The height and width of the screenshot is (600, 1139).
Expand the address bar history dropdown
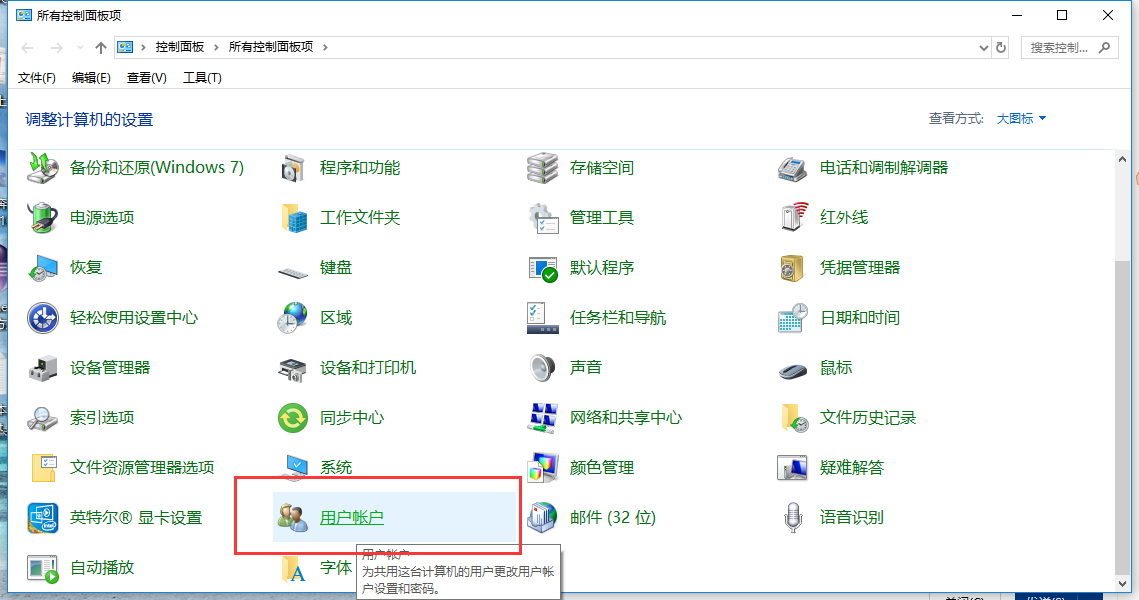984,46
